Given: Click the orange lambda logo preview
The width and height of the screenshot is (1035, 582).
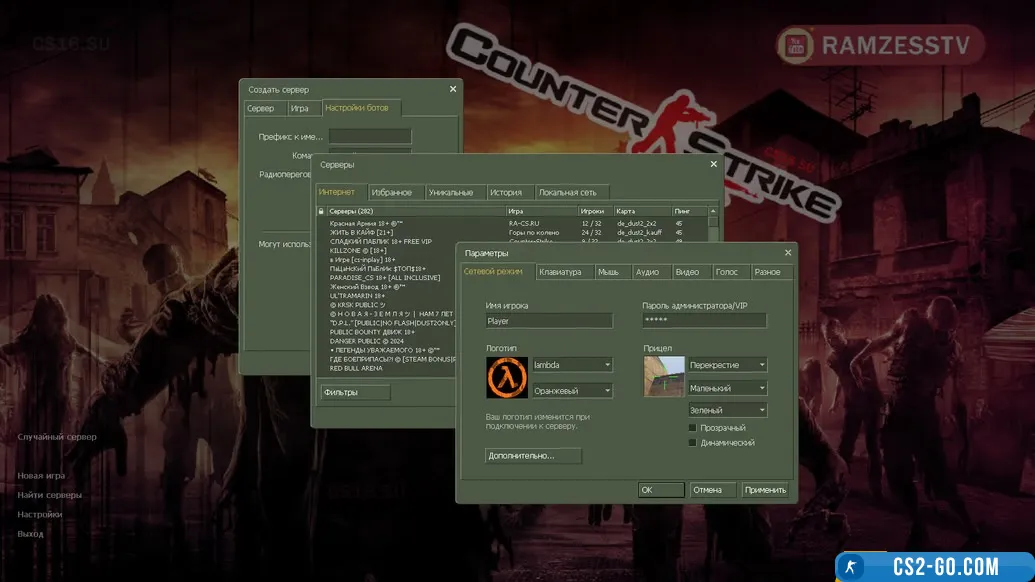Looking at the screenshot, I should tap(506, 377).
